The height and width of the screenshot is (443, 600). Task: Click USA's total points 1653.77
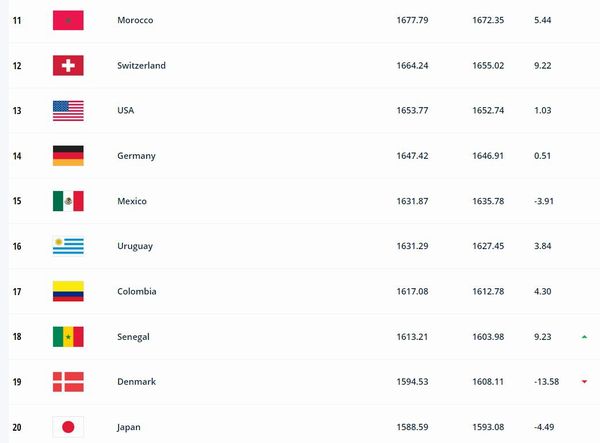[x=413, y=110]
